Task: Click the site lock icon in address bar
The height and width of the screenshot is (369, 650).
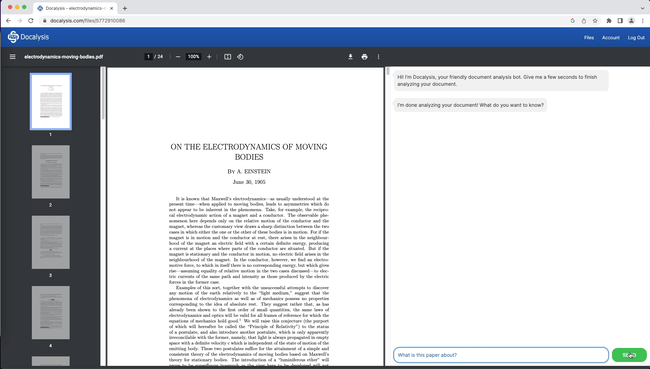Action: 45,20
